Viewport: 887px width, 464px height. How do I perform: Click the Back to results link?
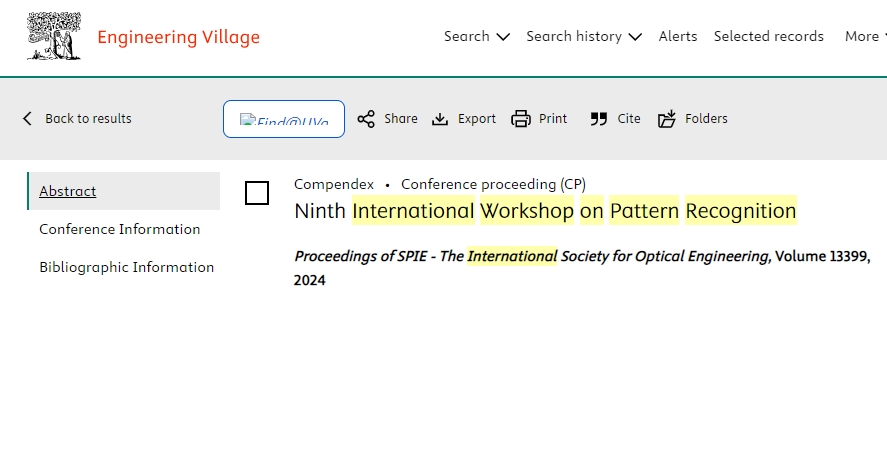point(88,119)
